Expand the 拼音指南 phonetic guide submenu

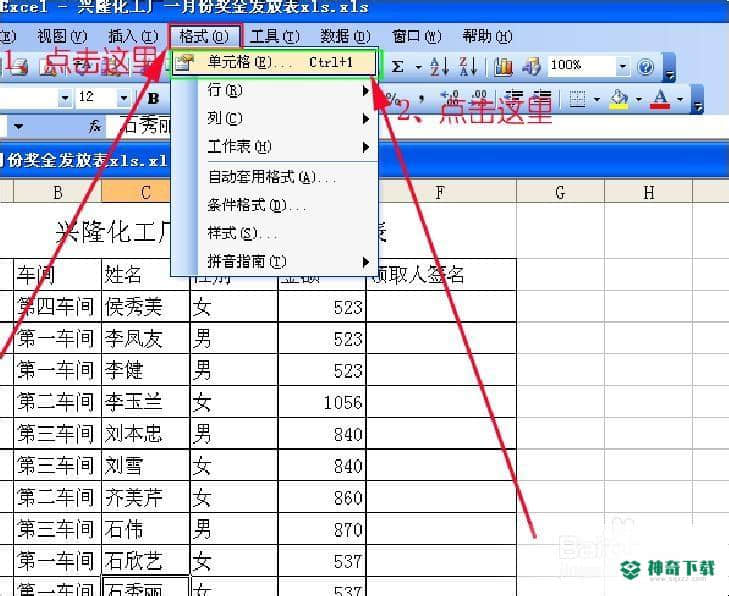pos(274,262)
